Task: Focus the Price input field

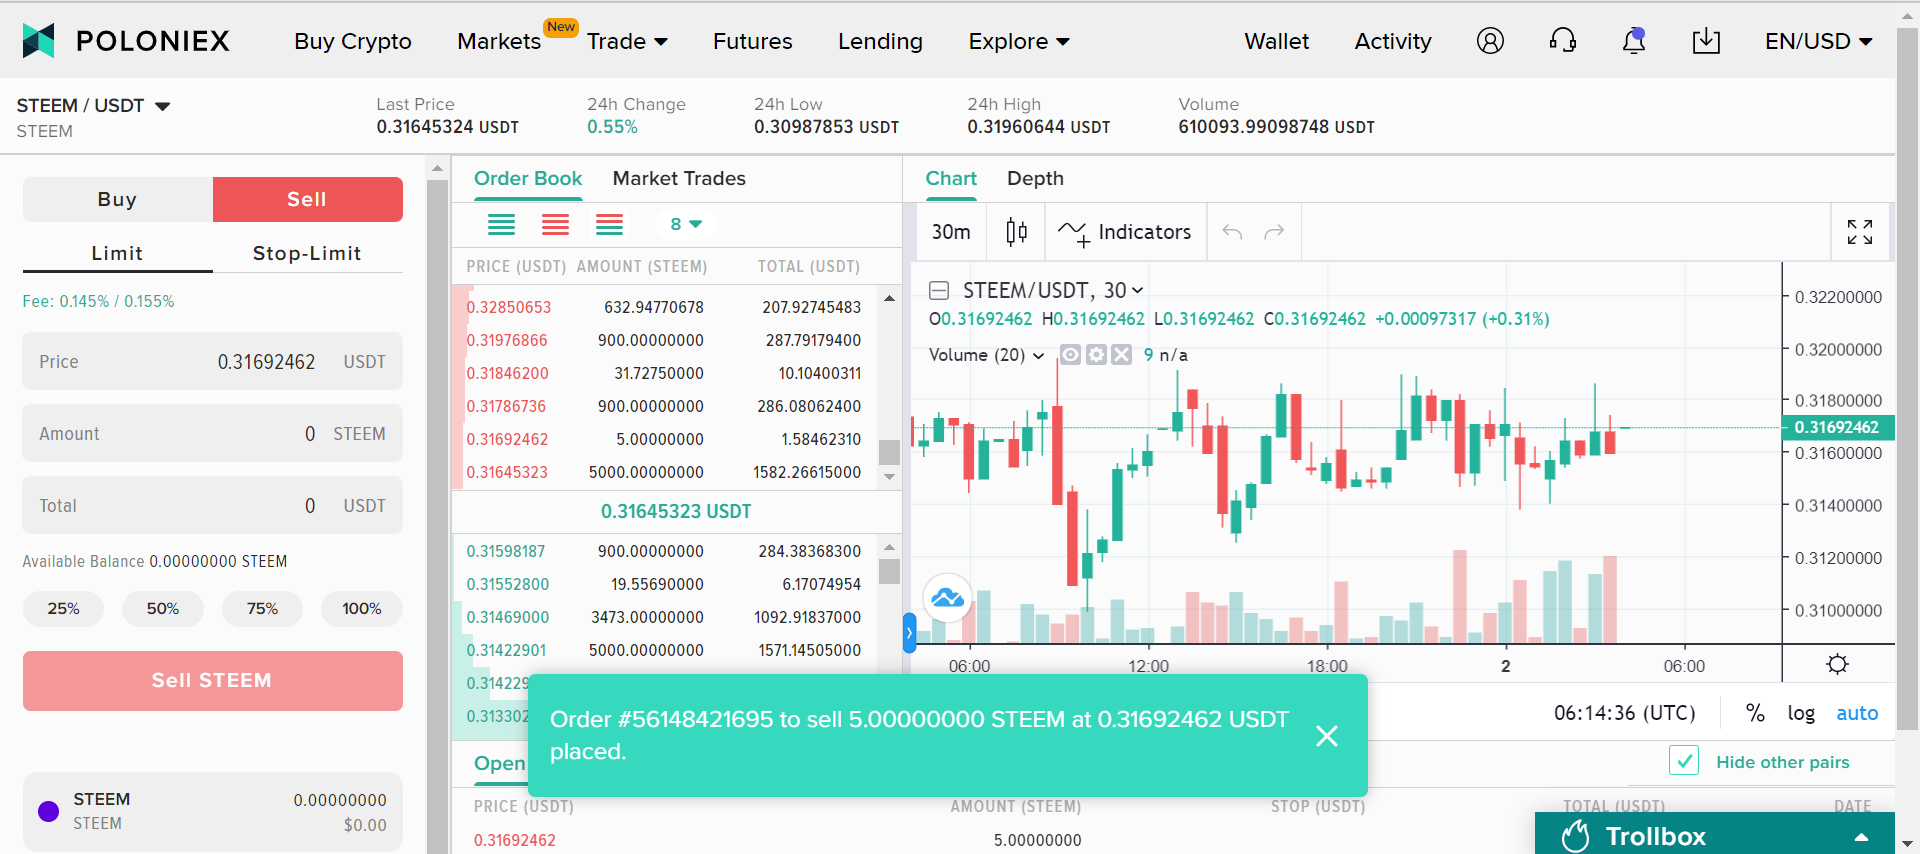Action: pos(213,361)
